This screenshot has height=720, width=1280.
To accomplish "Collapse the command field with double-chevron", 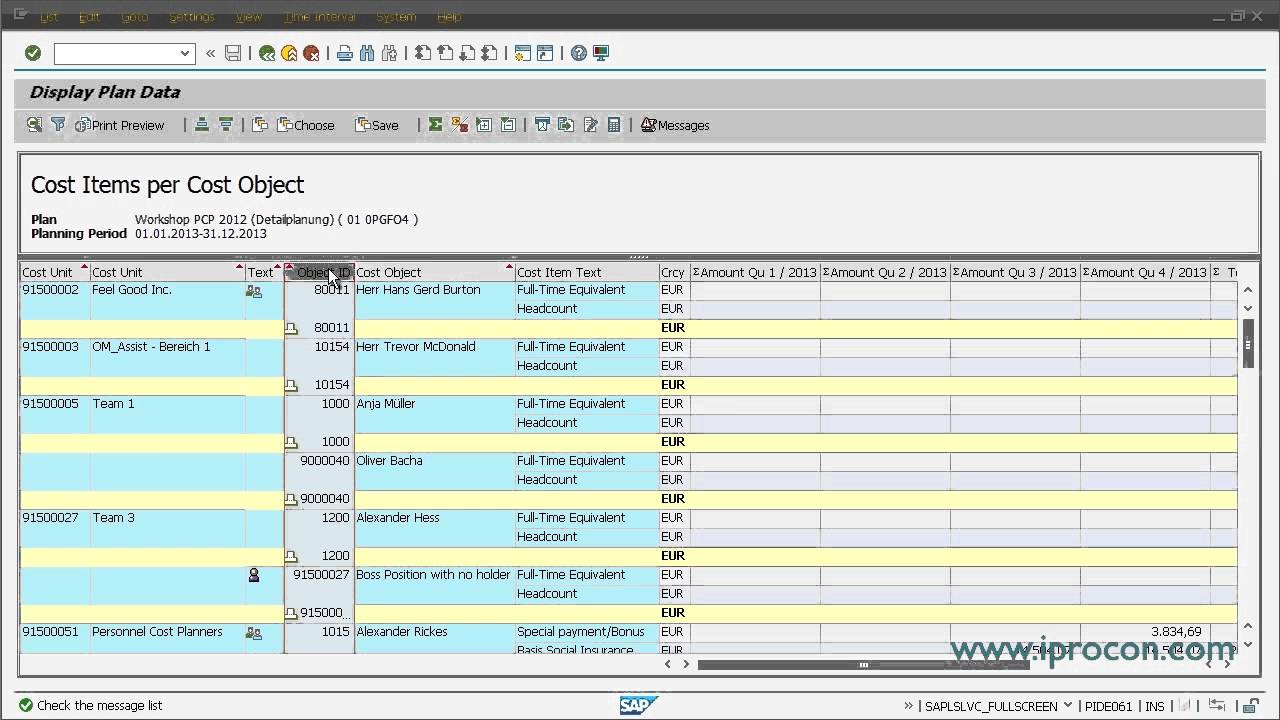I will pos(210,53).
